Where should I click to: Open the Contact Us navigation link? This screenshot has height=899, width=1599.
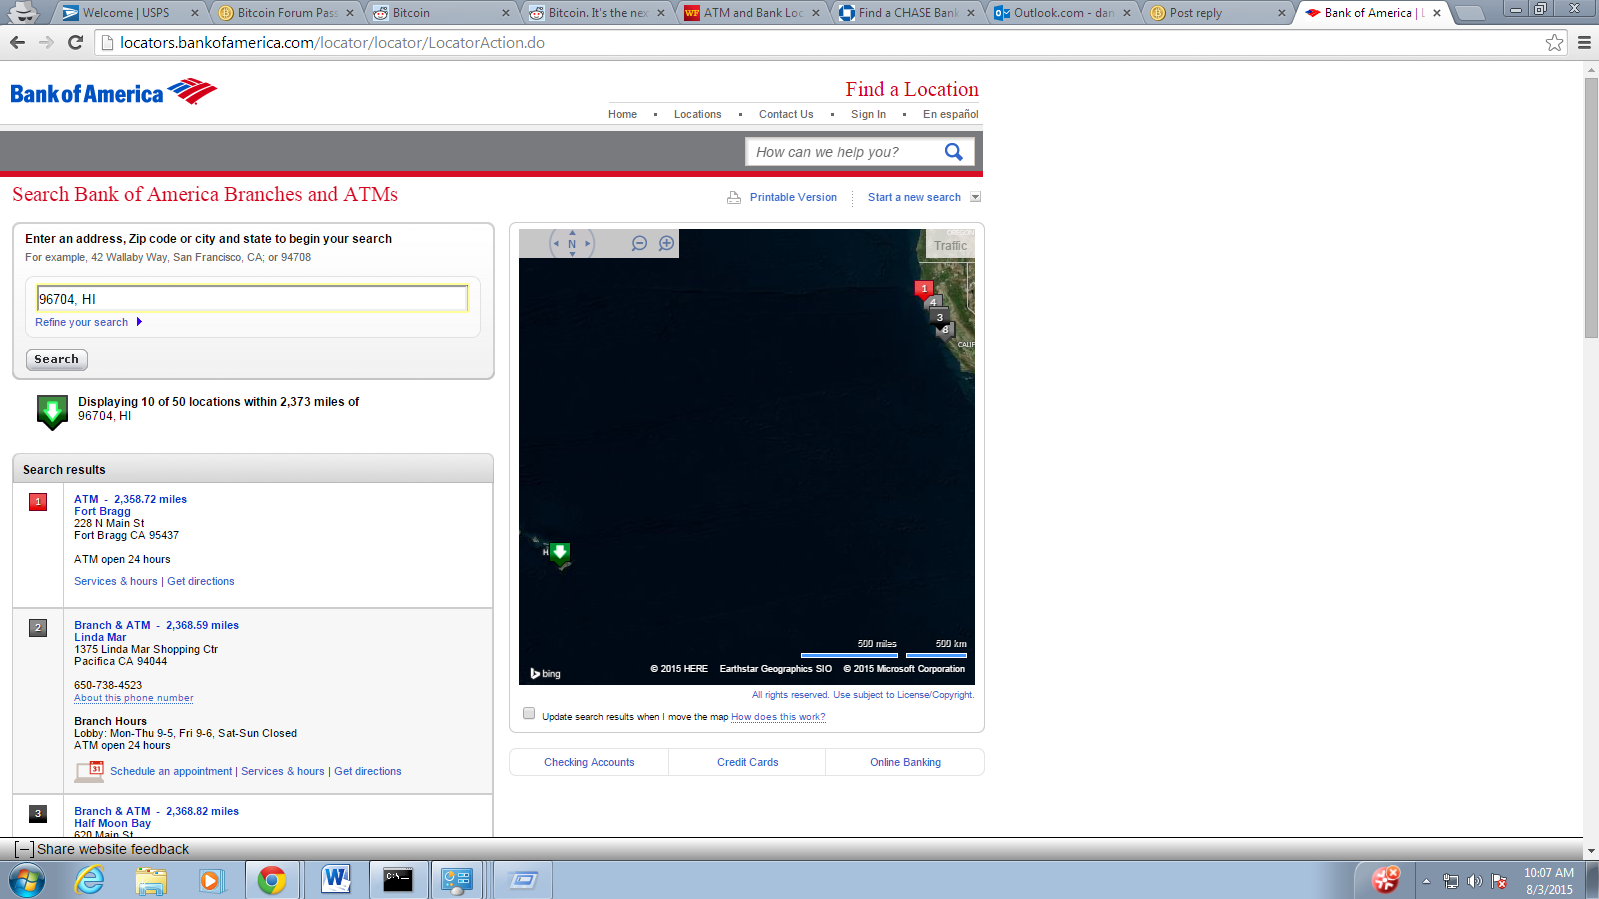click(x=786, y=114)
